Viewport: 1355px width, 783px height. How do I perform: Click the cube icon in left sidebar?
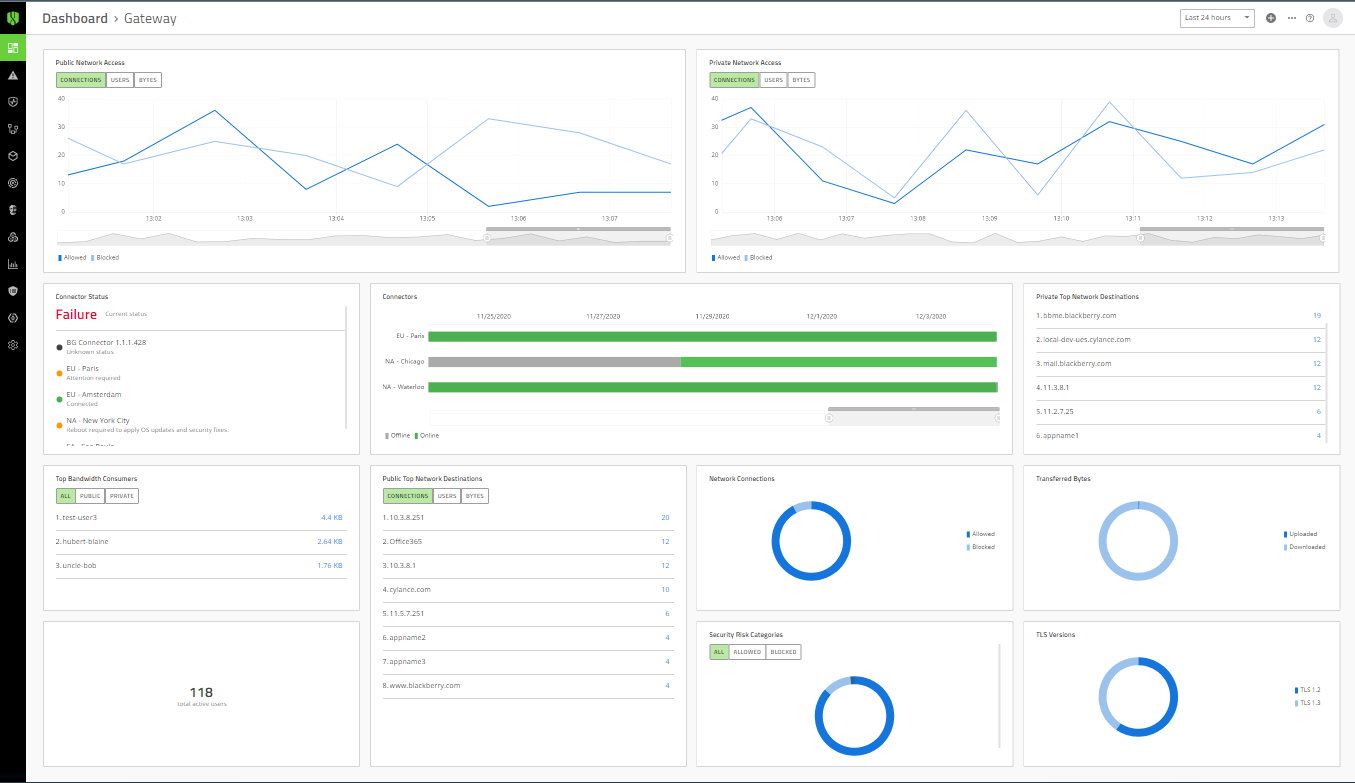(13, 156)
